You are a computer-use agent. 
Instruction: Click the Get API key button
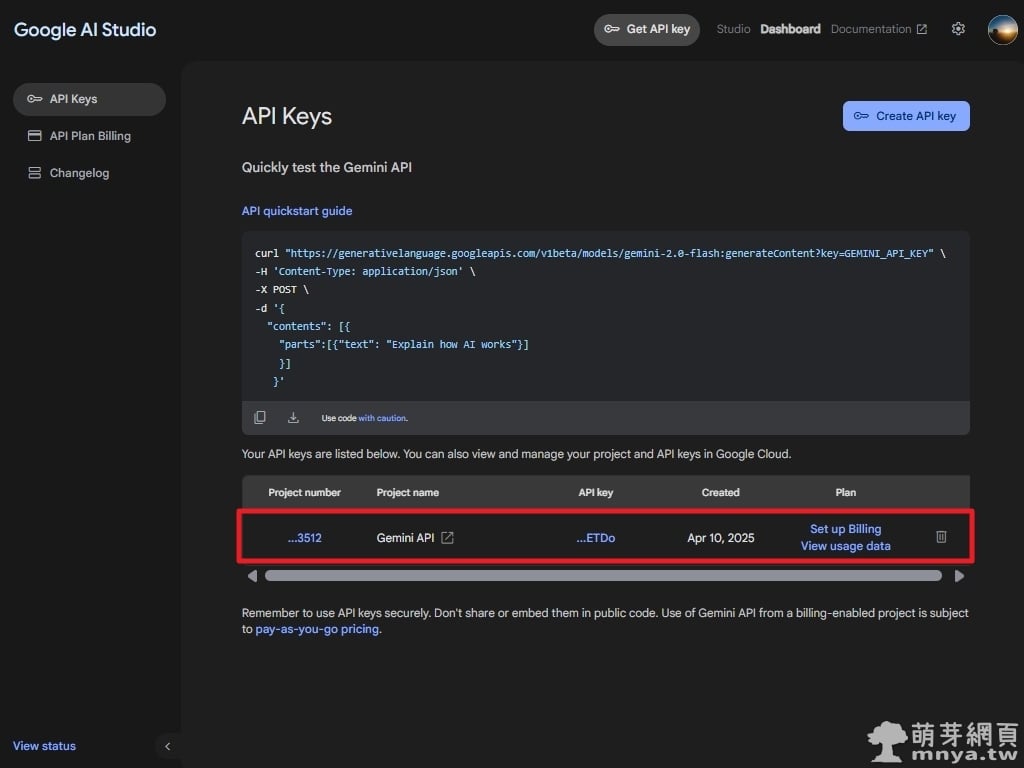(647, 29)
